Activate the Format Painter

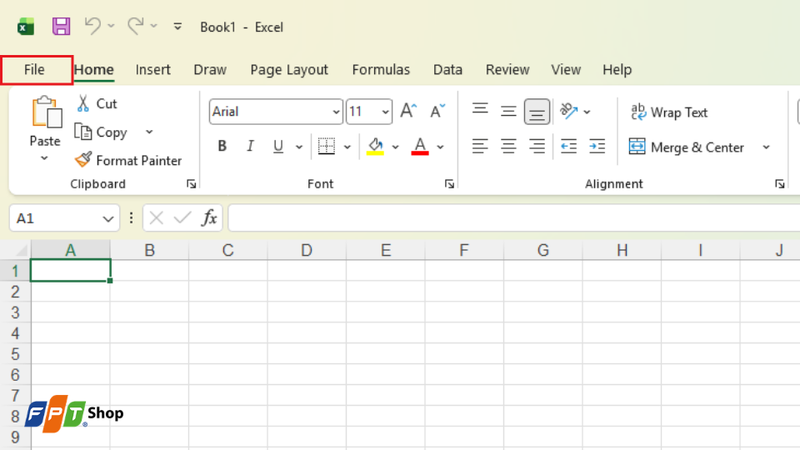[128, 161]
